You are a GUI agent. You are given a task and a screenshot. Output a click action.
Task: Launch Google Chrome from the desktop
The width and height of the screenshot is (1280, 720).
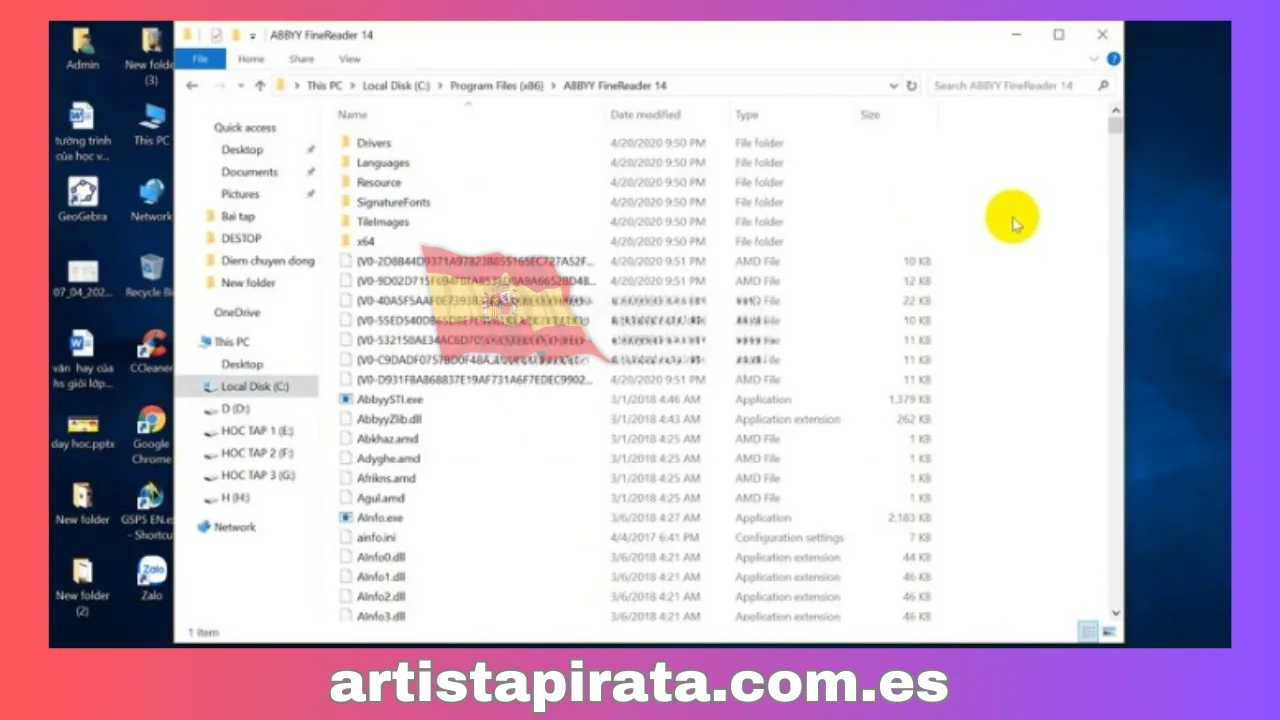pyautogui.click(x=151, y=434)
